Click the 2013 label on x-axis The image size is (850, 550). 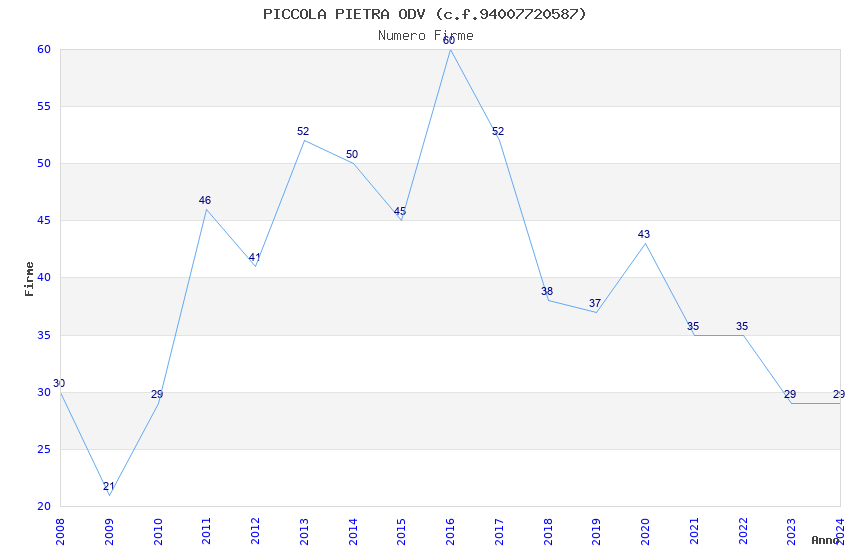coord(304,528)
